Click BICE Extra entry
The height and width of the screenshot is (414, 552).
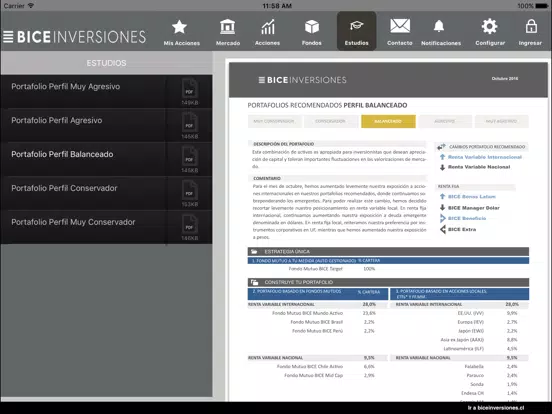(x=458, y=230)
